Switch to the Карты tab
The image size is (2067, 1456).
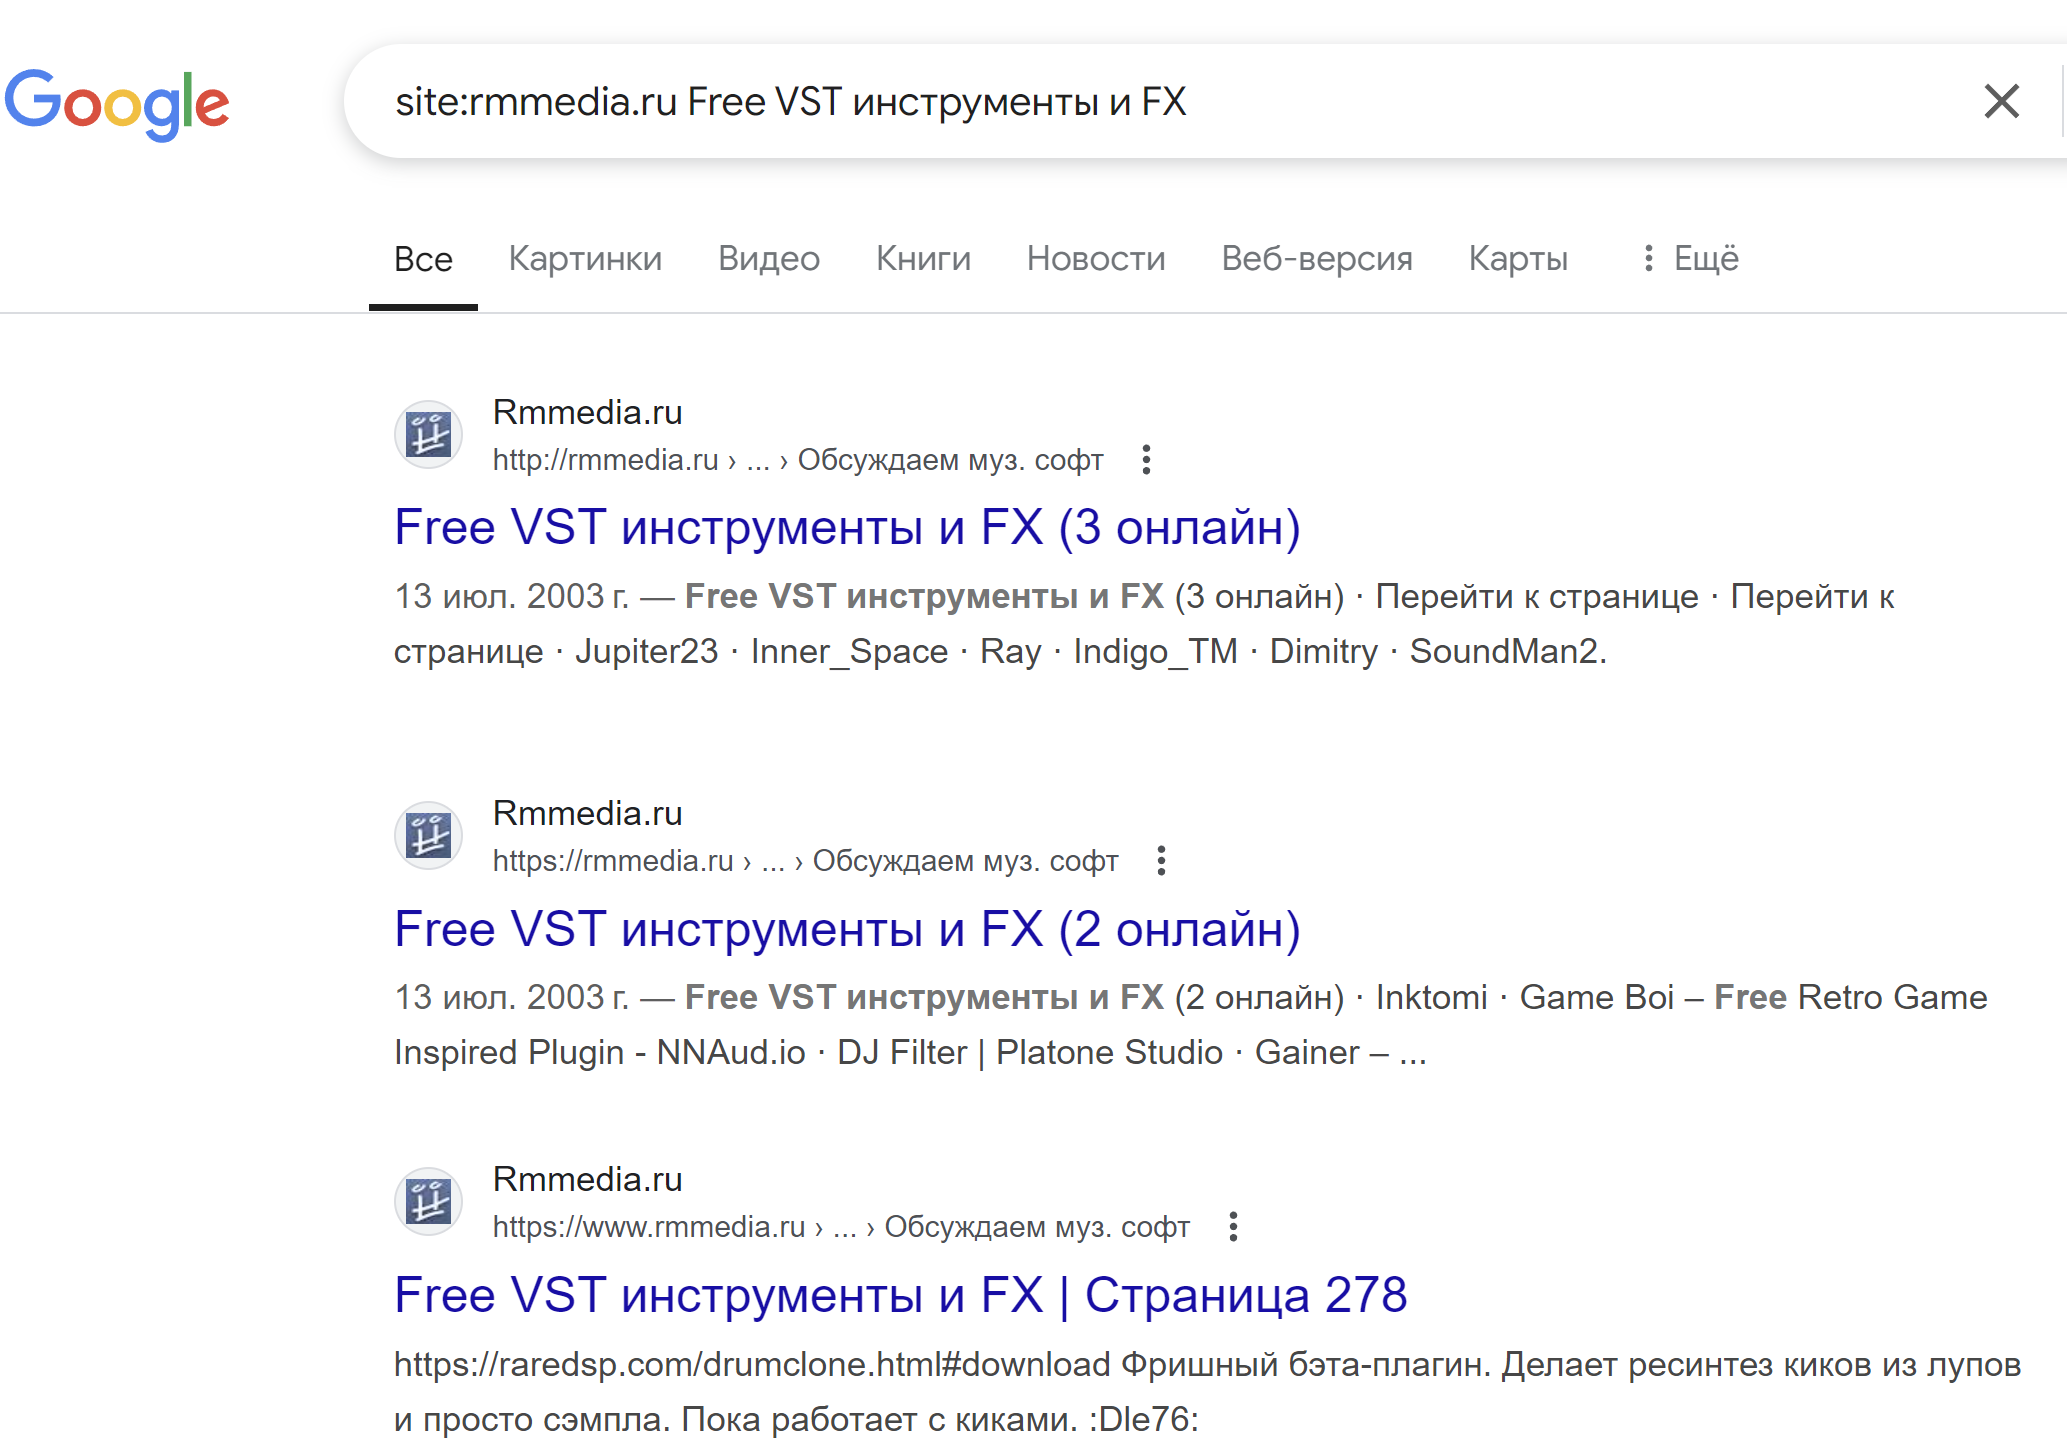[1518, 259]
